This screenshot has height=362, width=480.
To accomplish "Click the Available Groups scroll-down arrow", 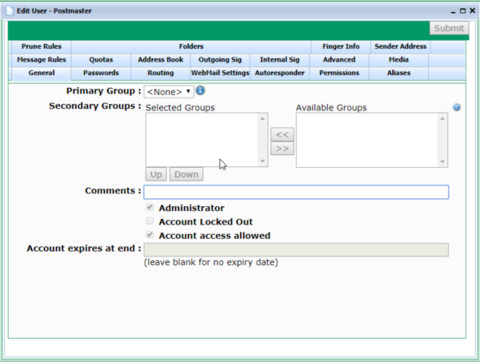I will point(442,162).
